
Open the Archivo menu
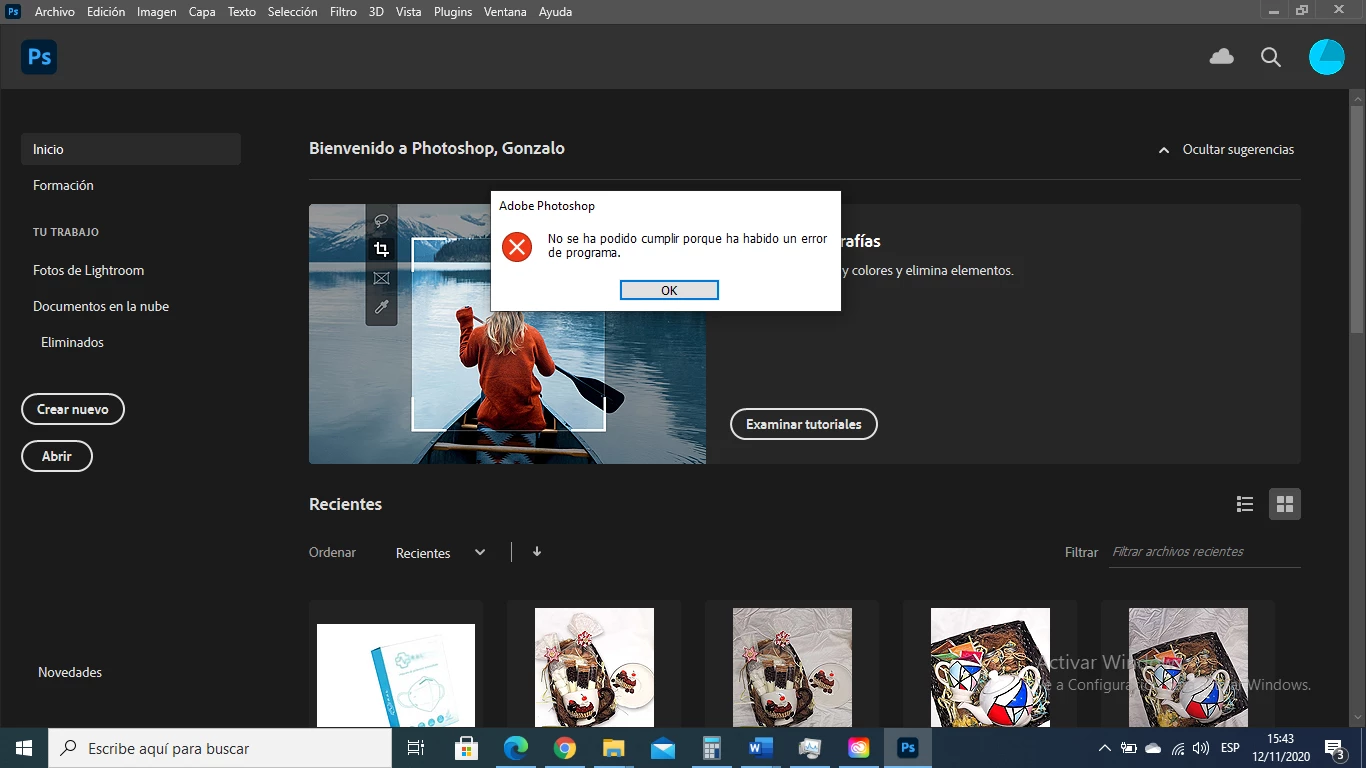[55, 12]
